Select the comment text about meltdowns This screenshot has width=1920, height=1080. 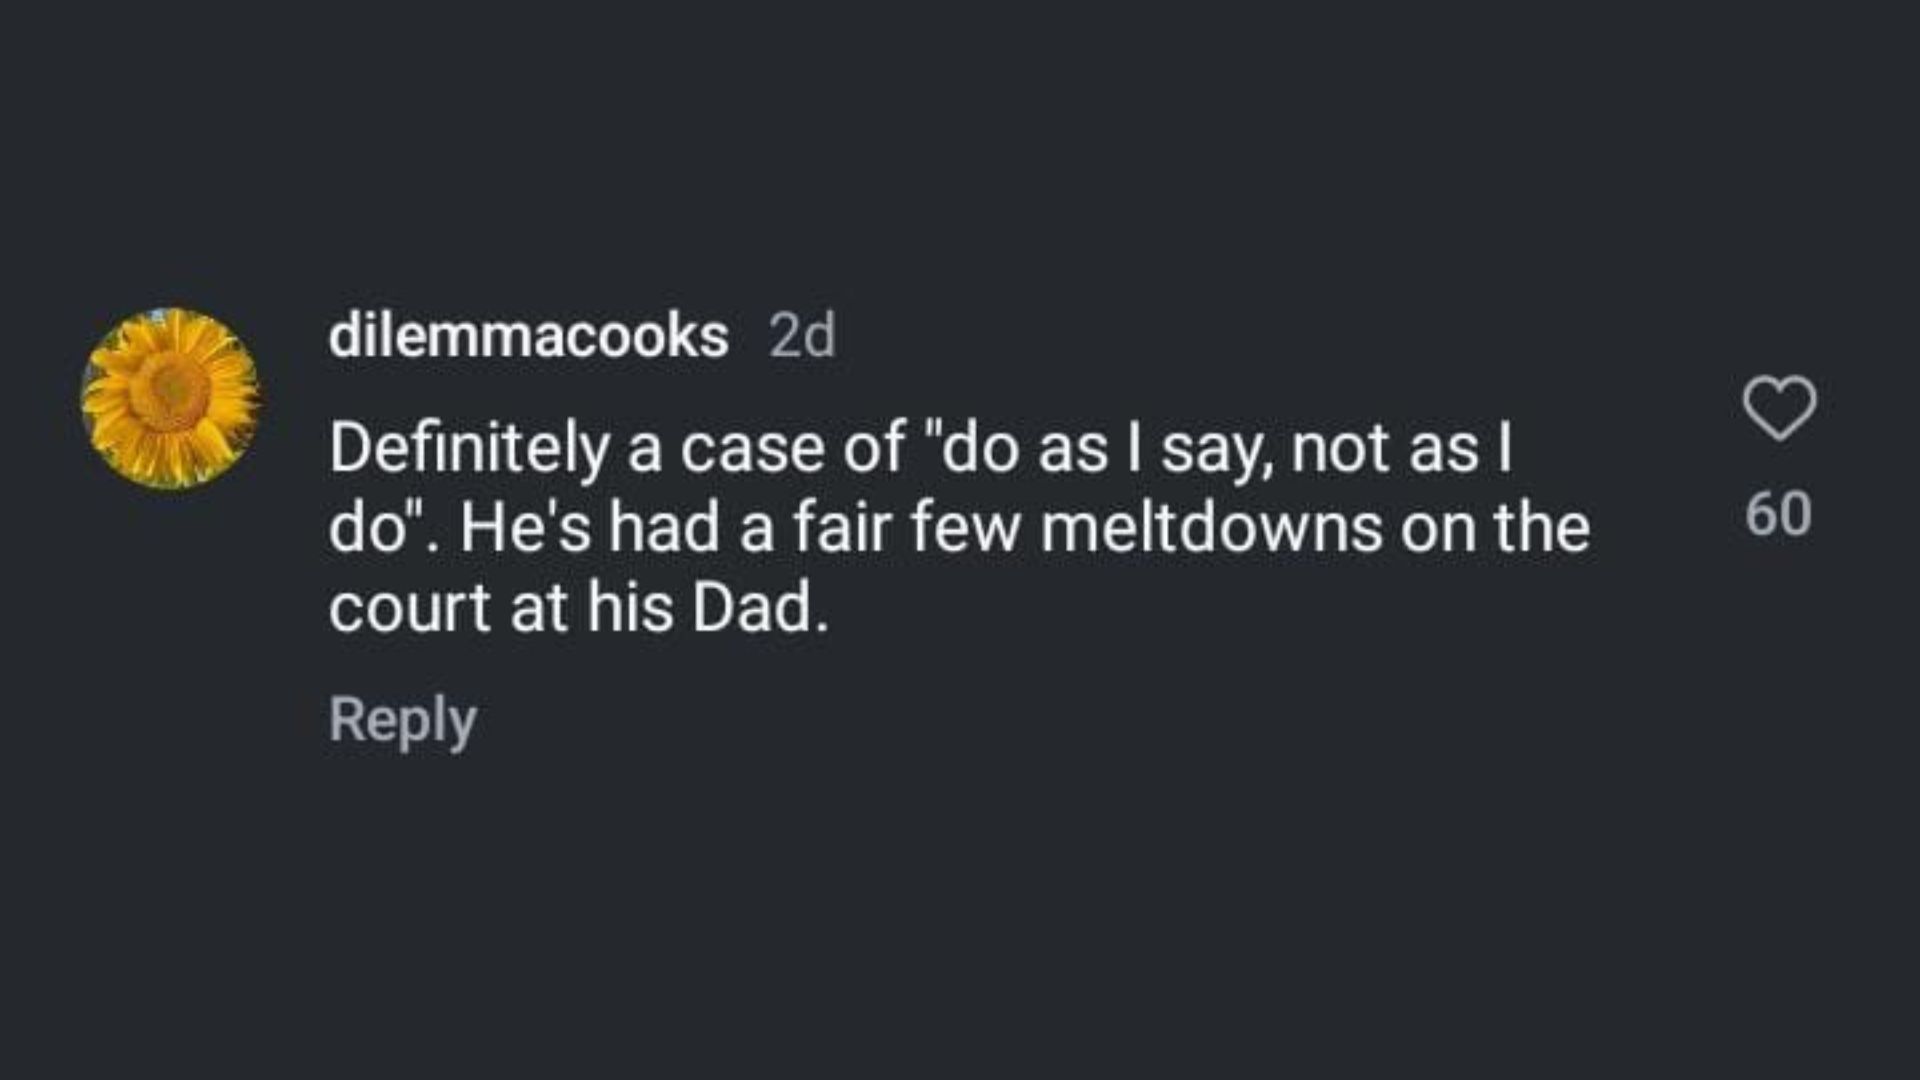[x=958, y=527]
